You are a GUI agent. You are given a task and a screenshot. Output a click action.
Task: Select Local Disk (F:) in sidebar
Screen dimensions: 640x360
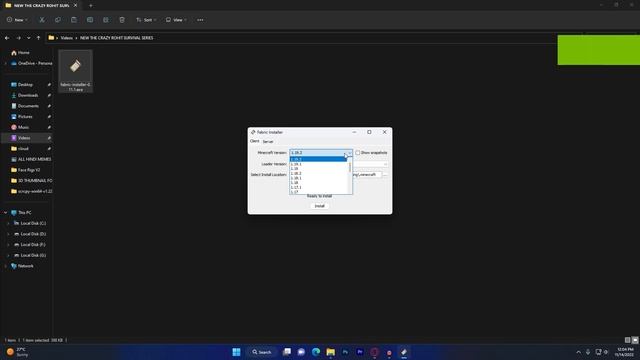click(x=30, y=244)
